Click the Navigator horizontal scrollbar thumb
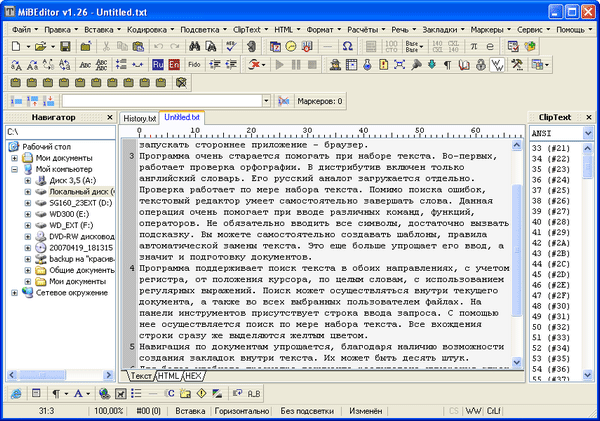This screenshot has width=600, height=421. (x=42, y=375)
